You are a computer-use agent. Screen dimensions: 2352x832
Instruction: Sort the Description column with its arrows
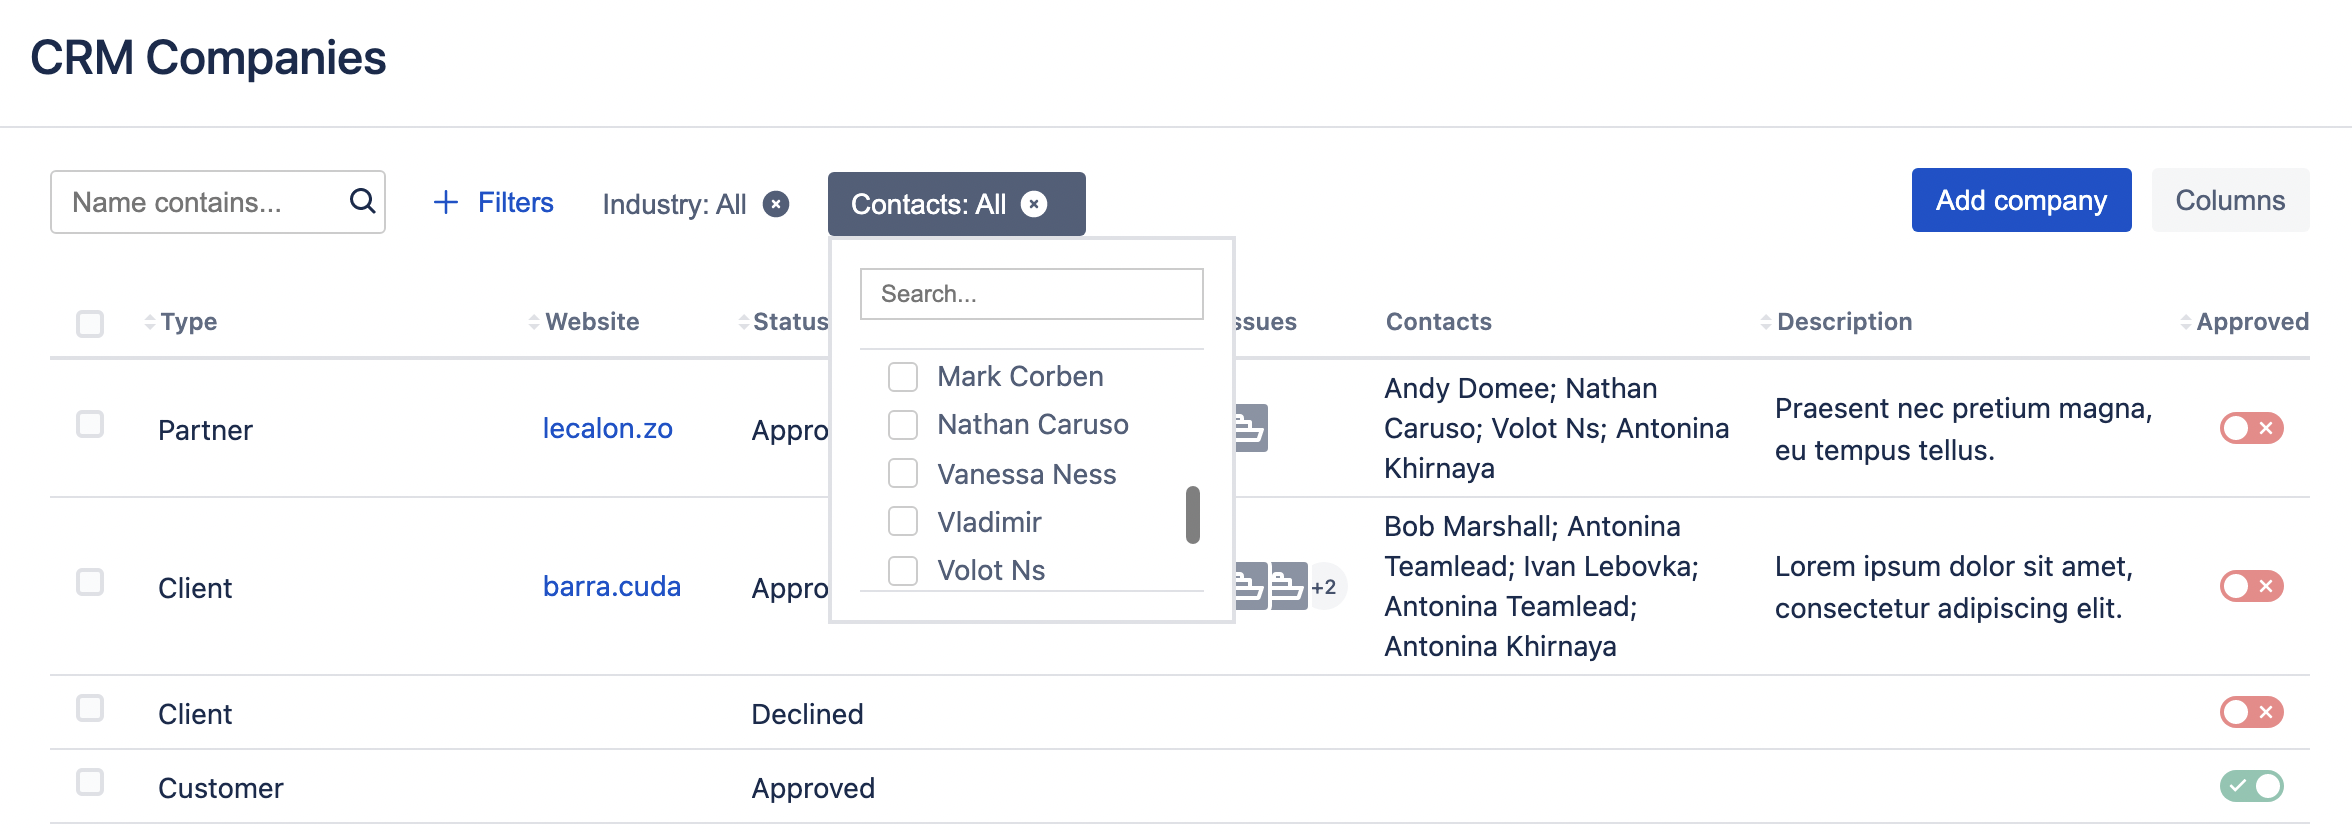(x=1766, y=322)
